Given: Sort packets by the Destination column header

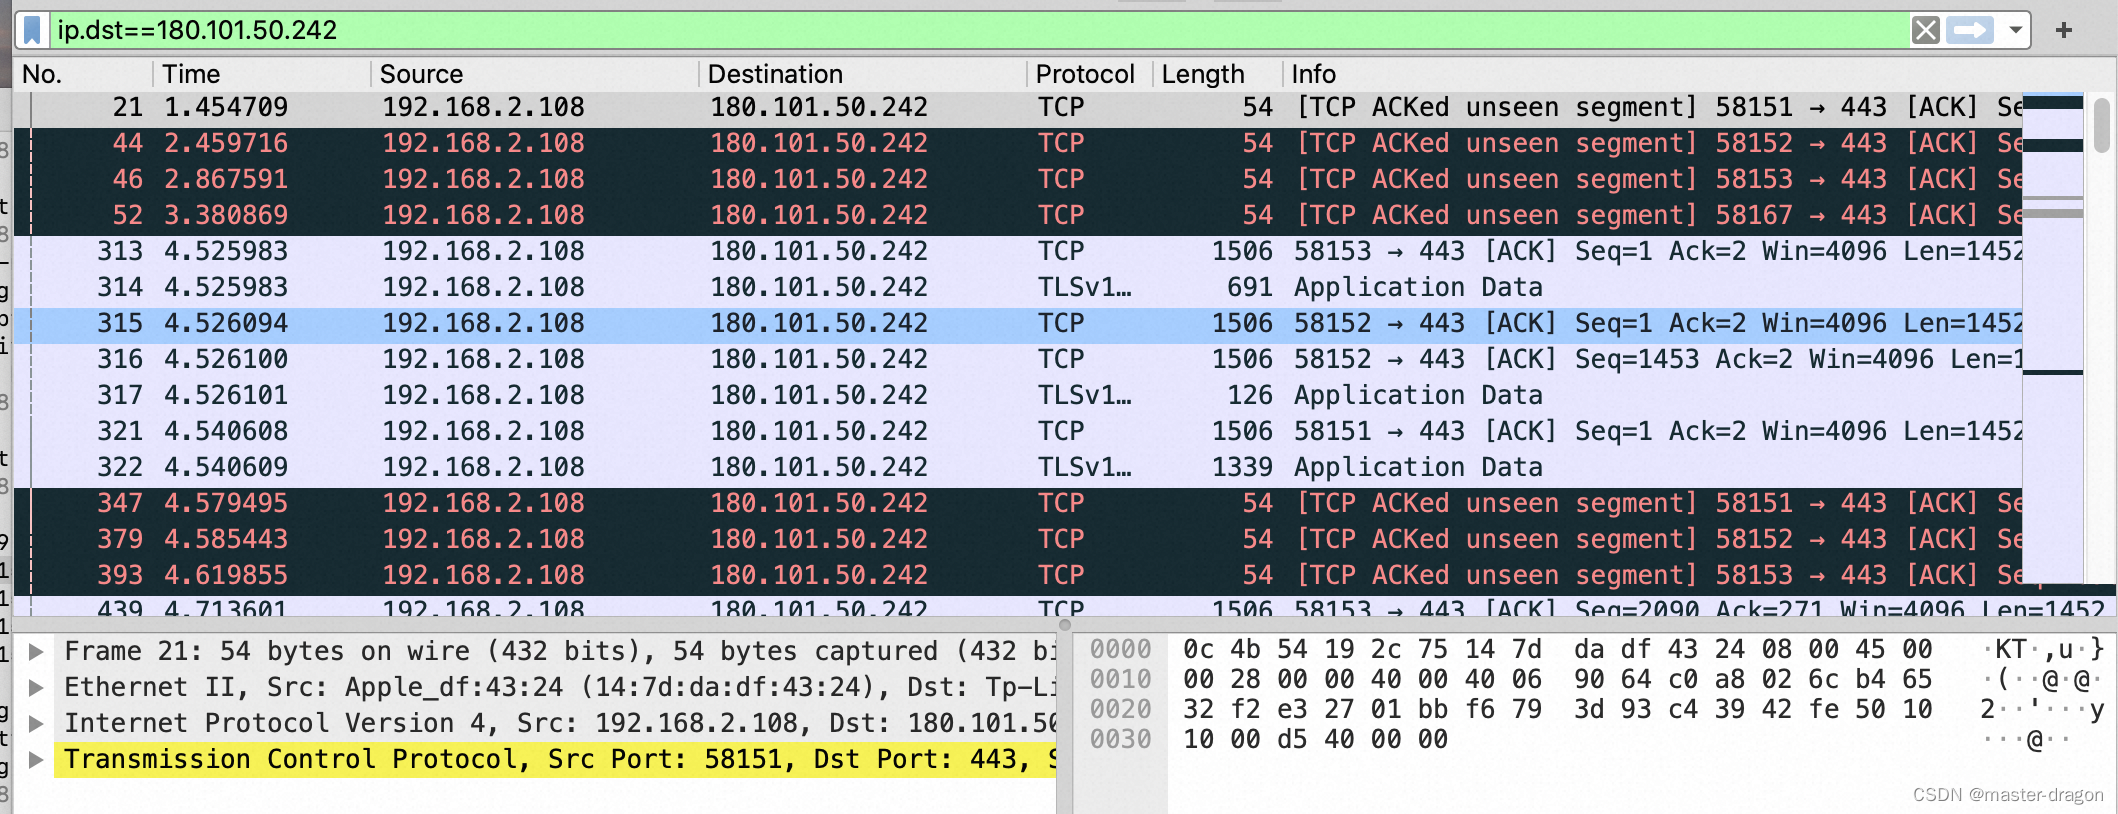Looking at the screenshot, I should [863, 74].
